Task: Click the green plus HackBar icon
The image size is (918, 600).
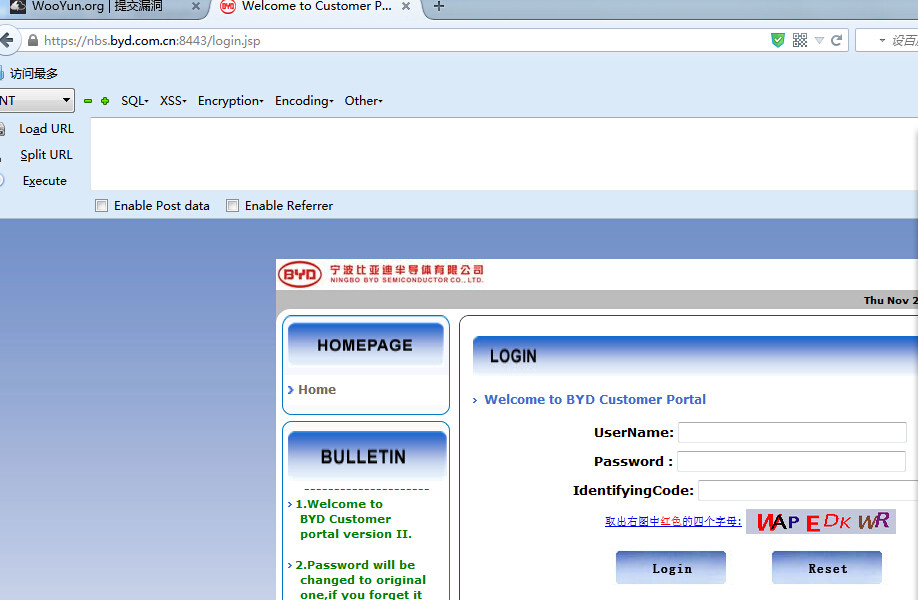Action: click(x=105, y=101)
